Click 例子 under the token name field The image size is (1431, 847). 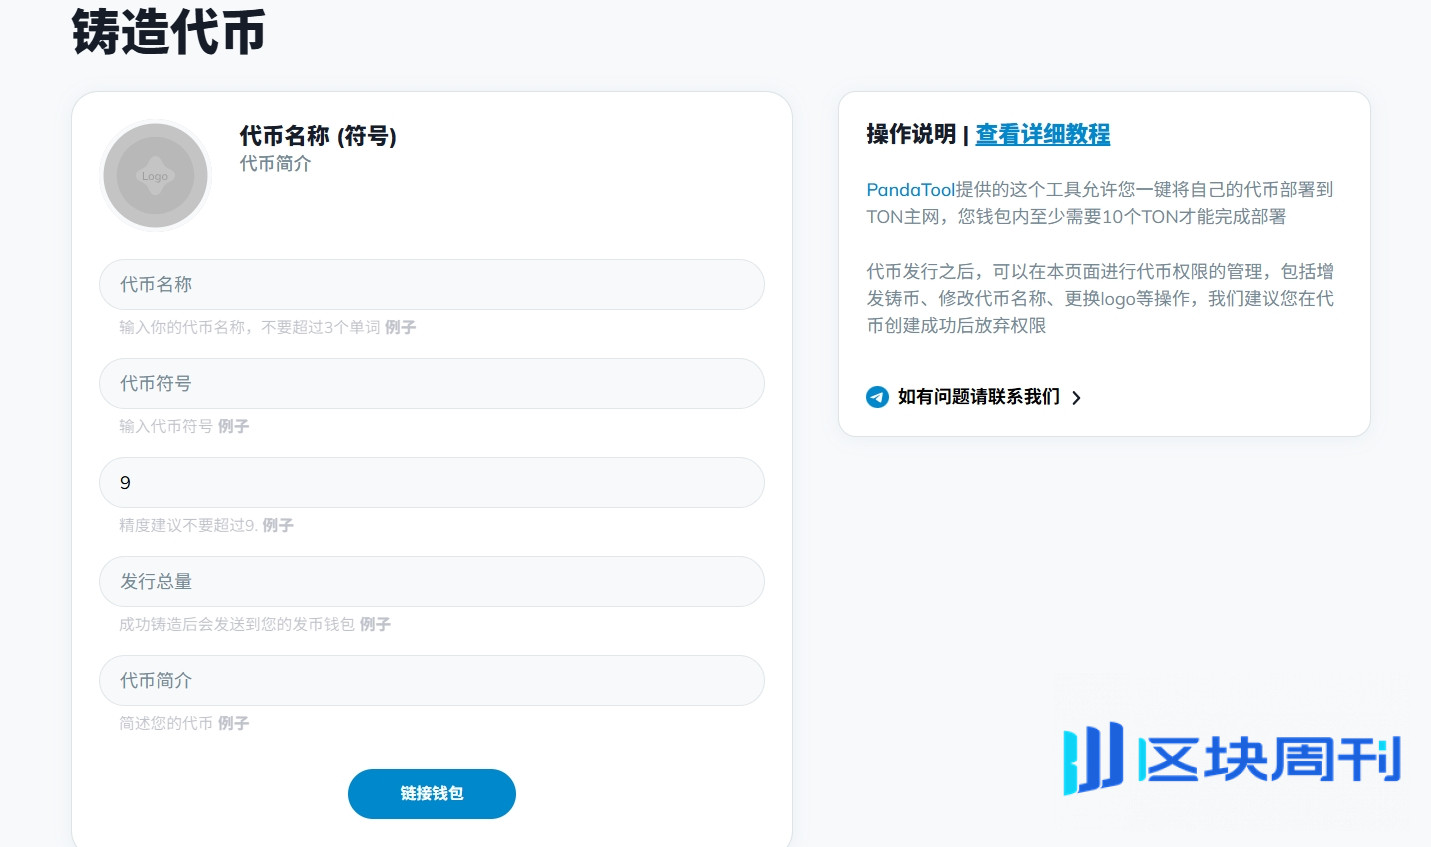pos(400,327)
